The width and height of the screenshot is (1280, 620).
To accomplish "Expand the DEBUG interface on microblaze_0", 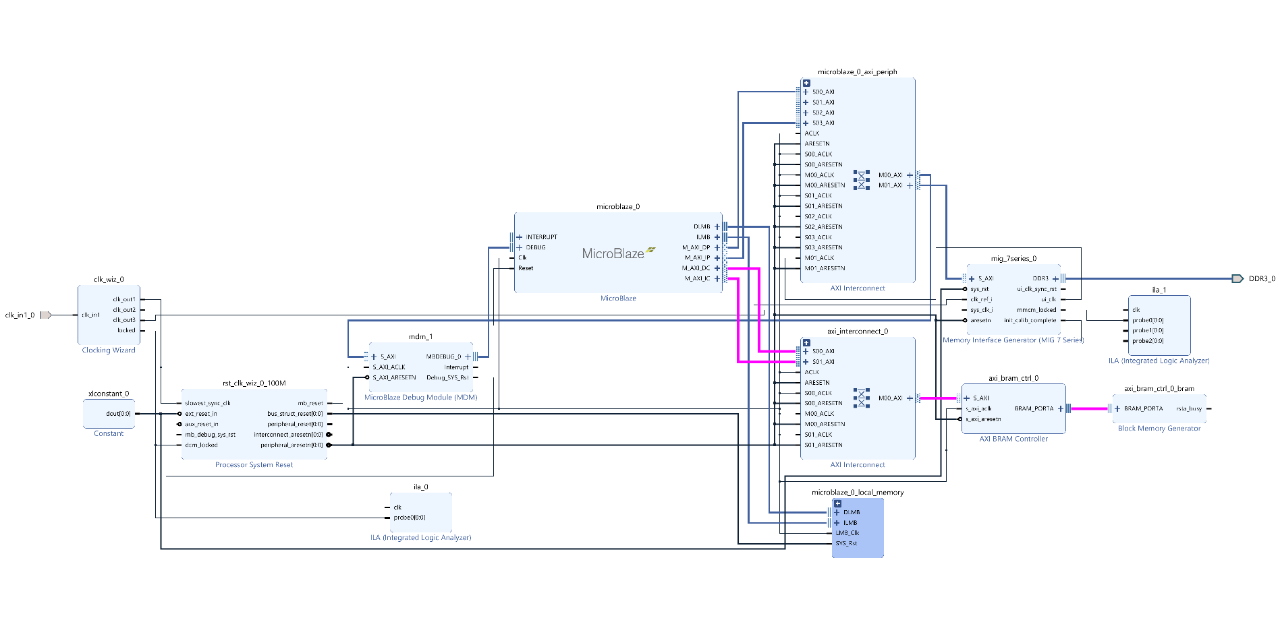I will pos(520,247).
